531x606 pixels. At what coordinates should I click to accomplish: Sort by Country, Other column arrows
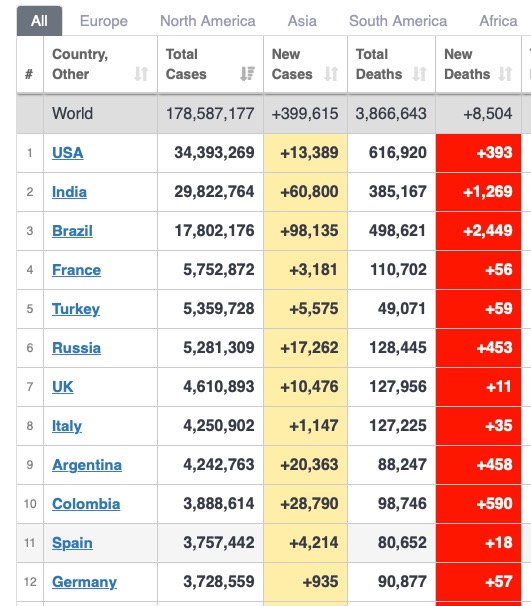point(141,74)
